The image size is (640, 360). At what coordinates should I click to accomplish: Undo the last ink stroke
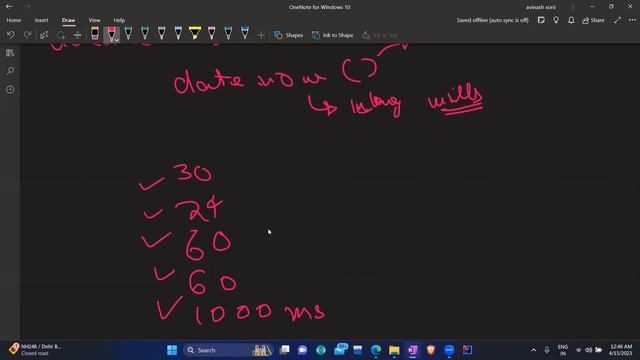click(11, 35)
